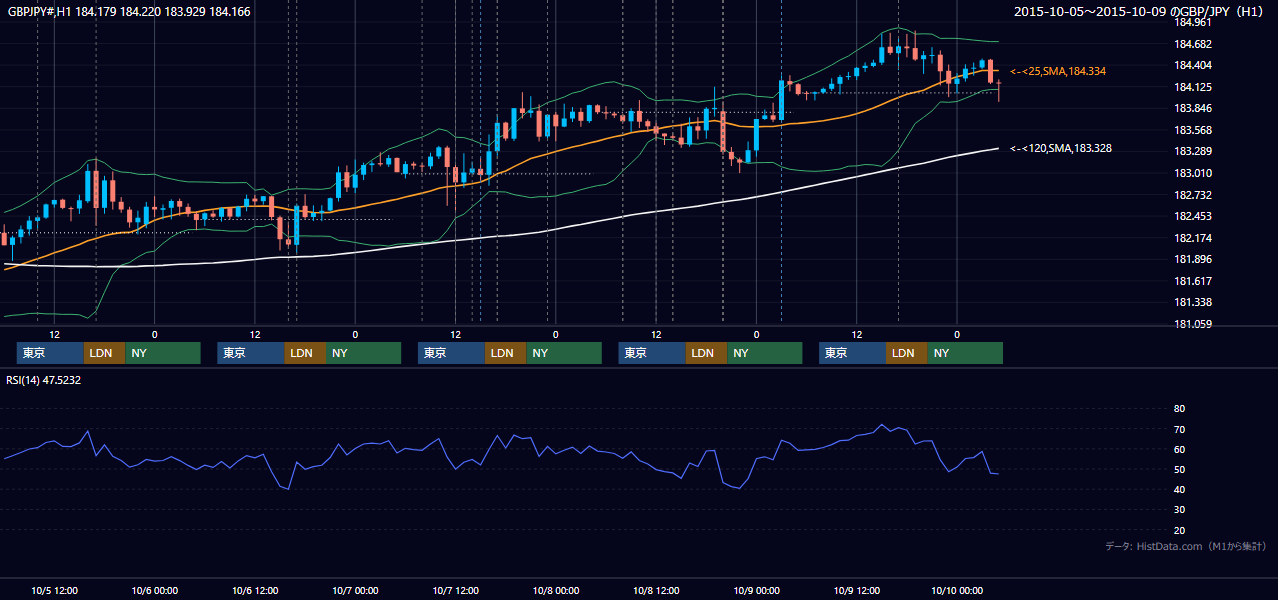Click the 10/5 12:00 time label
1278x600 pixels.
pyautogui.click(x=55, y=590)
